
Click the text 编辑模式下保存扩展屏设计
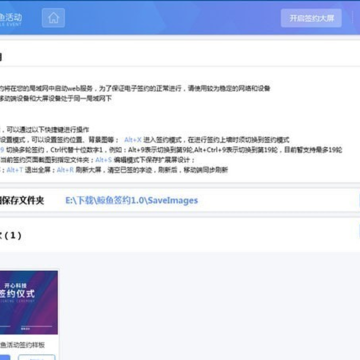[154, 160]
